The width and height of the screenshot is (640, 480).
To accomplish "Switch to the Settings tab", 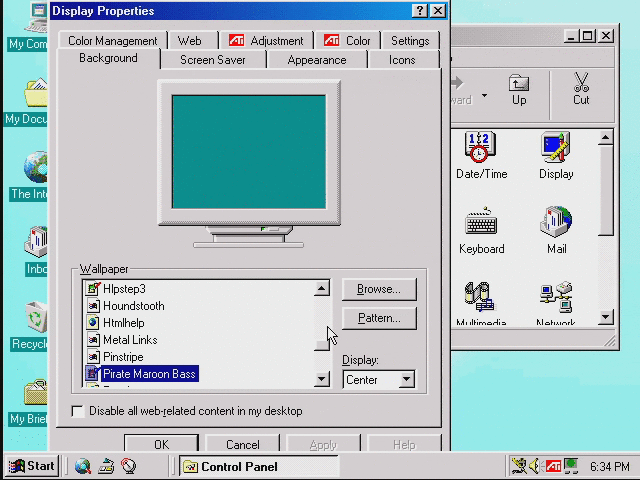I will [x=410, y=41].
